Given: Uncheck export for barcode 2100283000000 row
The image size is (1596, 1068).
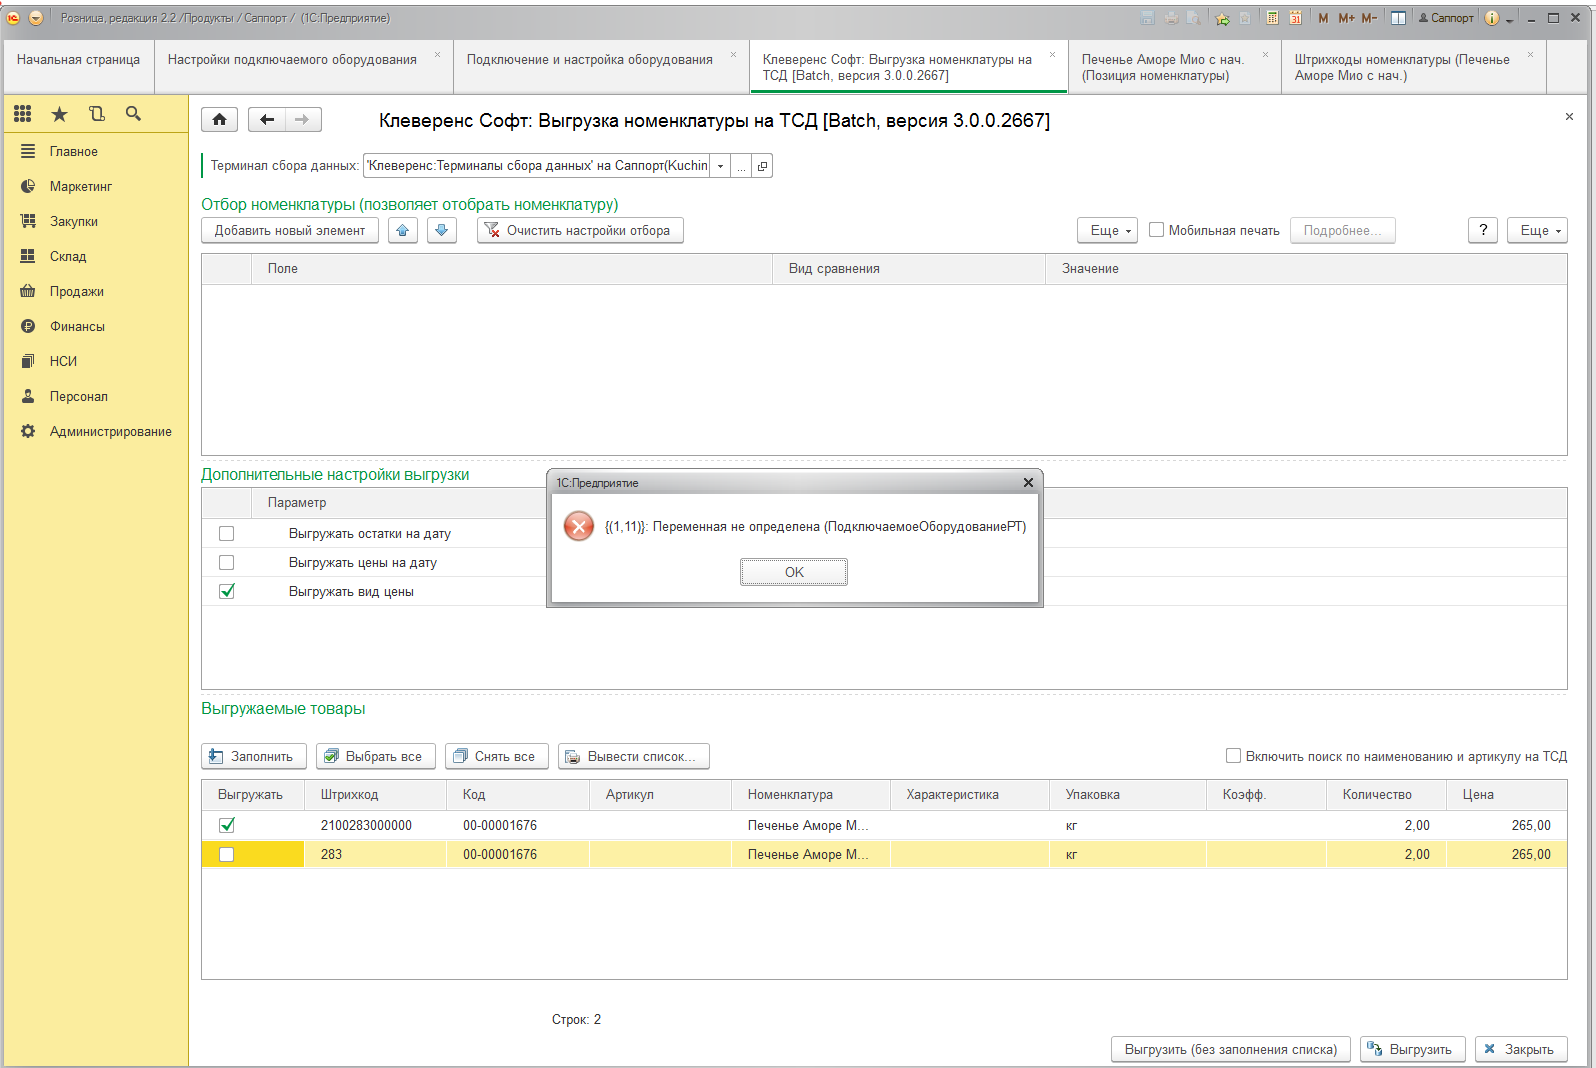Looking at the screenshot, I should click(227, 826).
